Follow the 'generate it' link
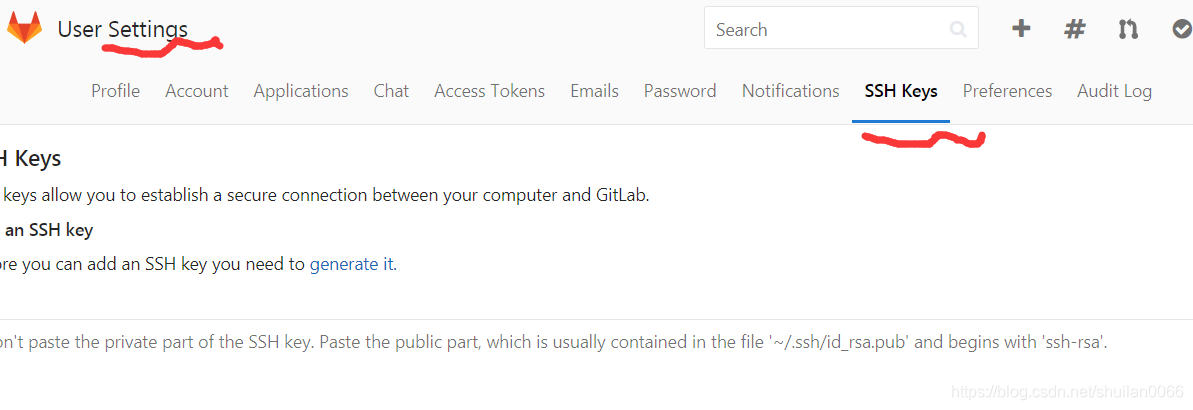The width and height of the screenshot is (1193, 410). (352, 265)
